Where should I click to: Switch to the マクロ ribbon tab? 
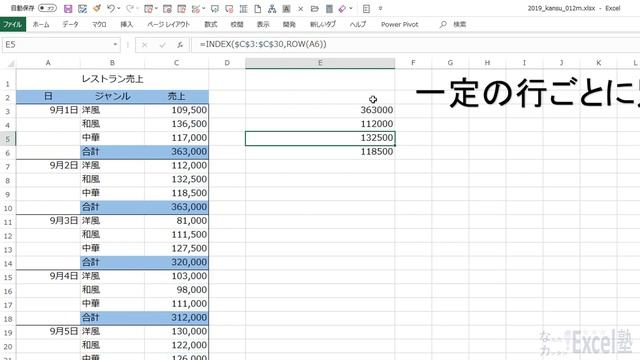pos(99,24)
